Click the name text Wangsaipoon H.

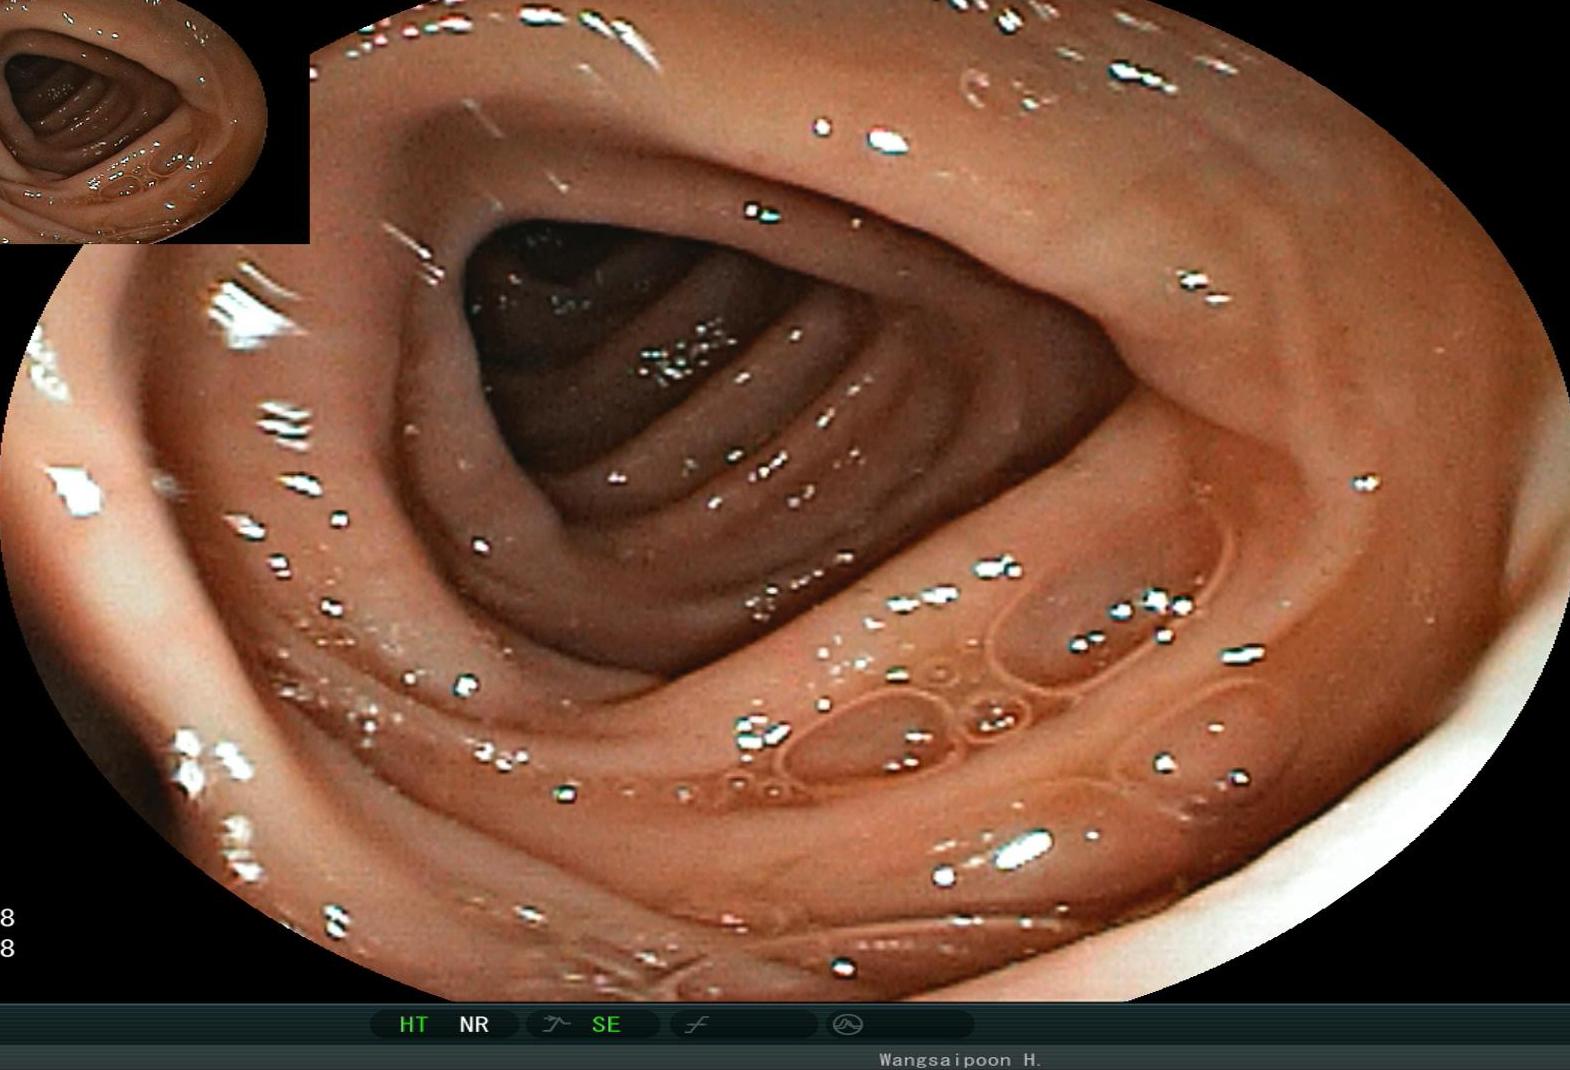tap(961, 1059)
